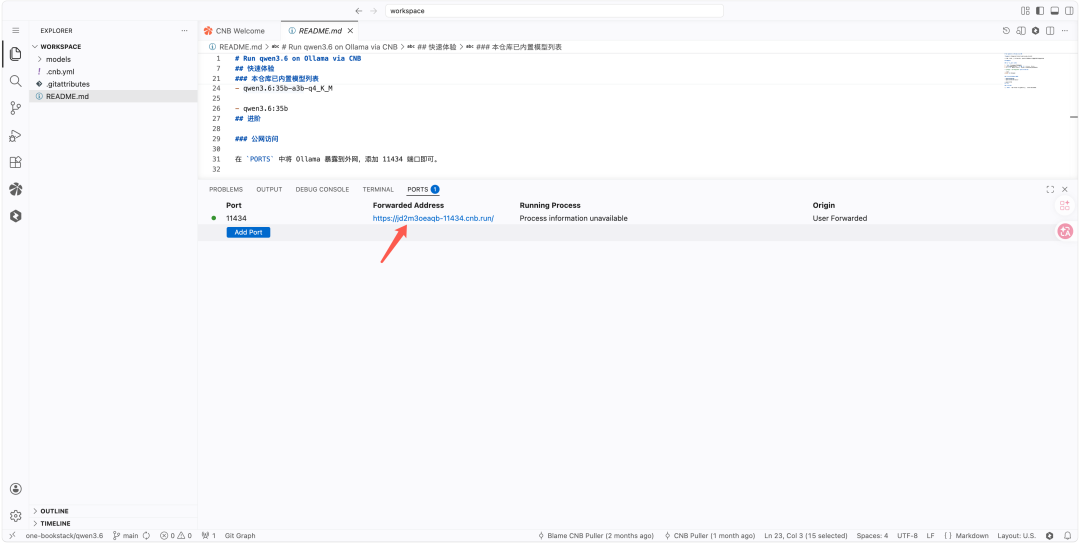Open the forwarded 11434.cnb.run address link
This screenshot has height=544, width=1080.
(433, 218)
